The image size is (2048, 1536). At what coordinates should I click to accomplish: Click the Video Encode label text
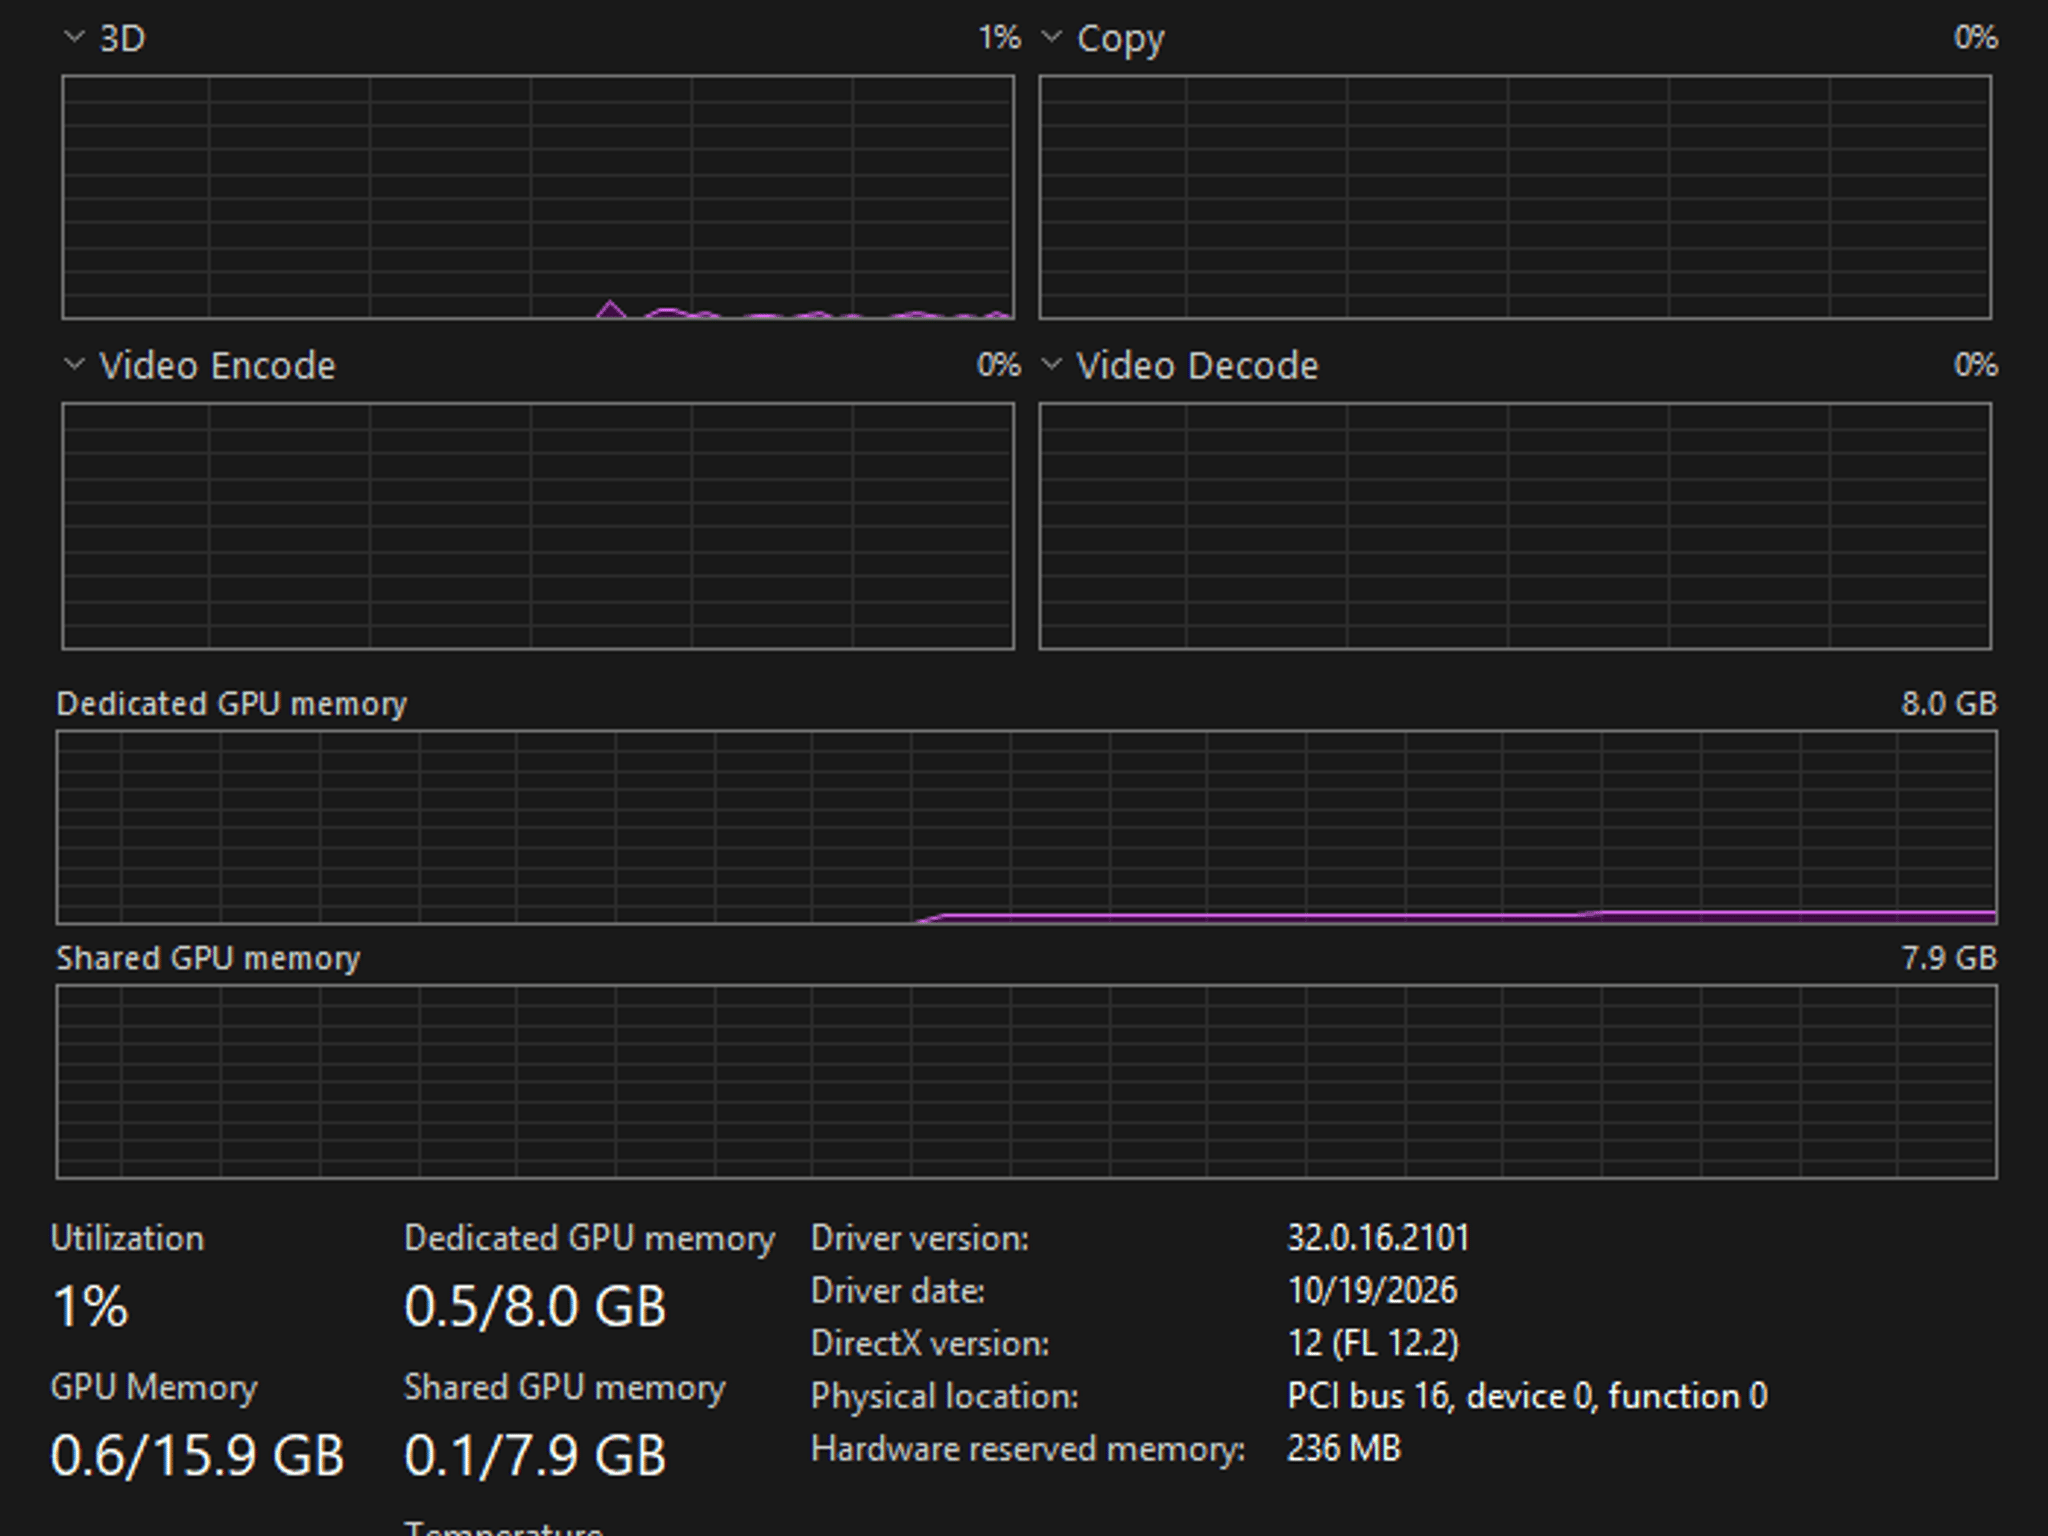click(218, 366)
